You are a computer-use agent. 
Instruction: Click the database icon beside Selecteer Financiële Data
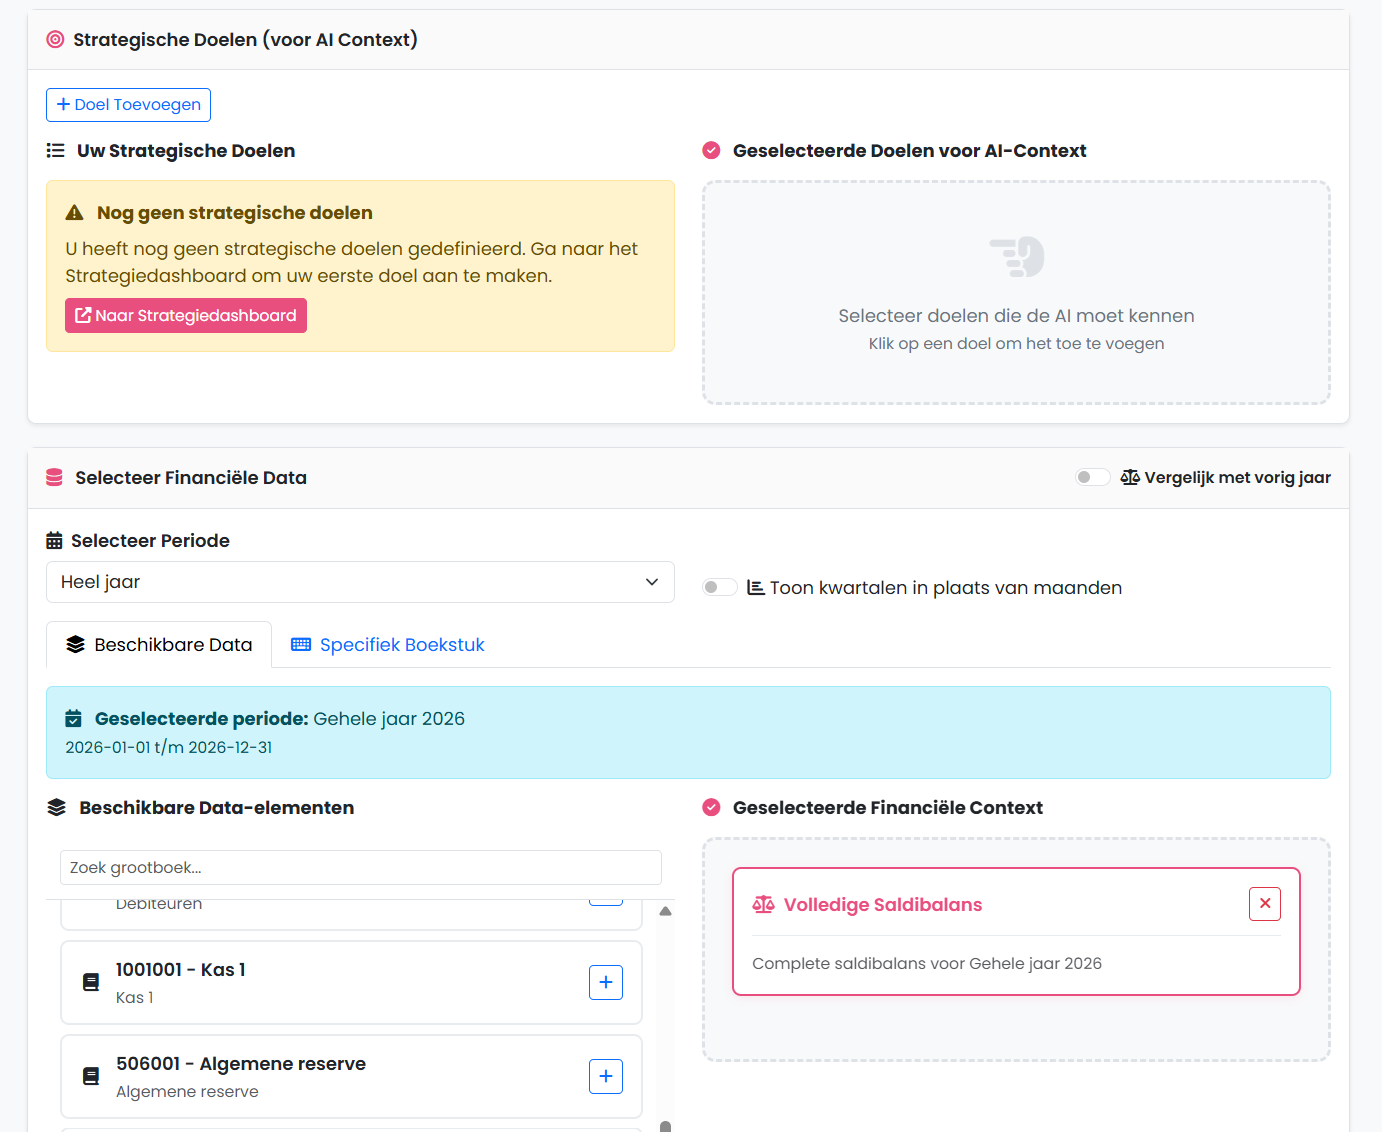[55, 478]
